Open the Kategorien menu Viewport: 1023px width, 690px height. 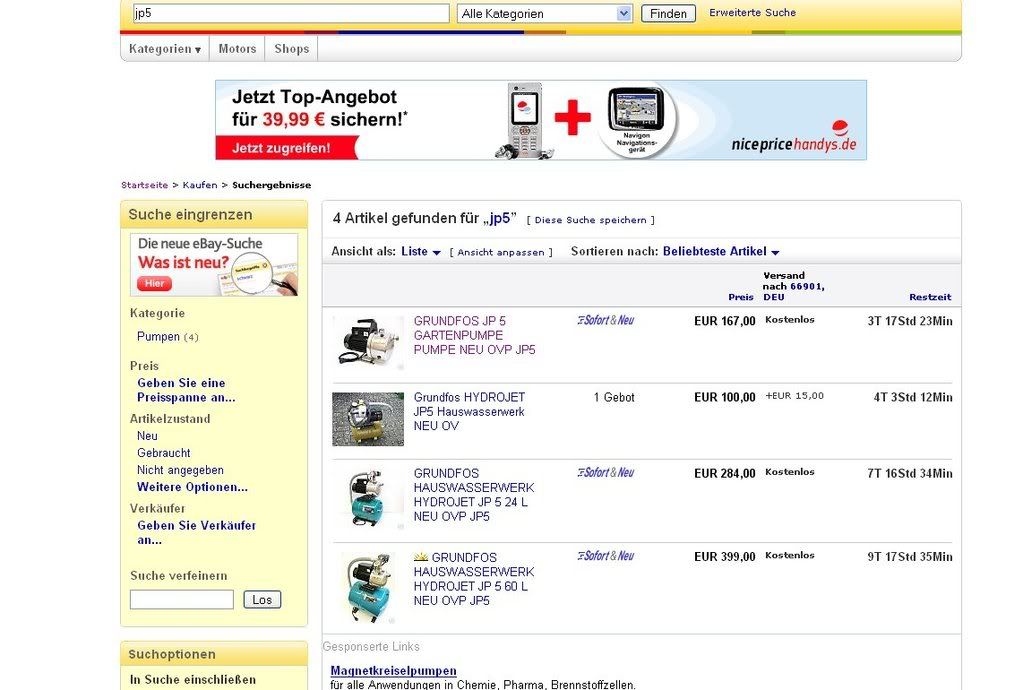click(x=165, y=49)
